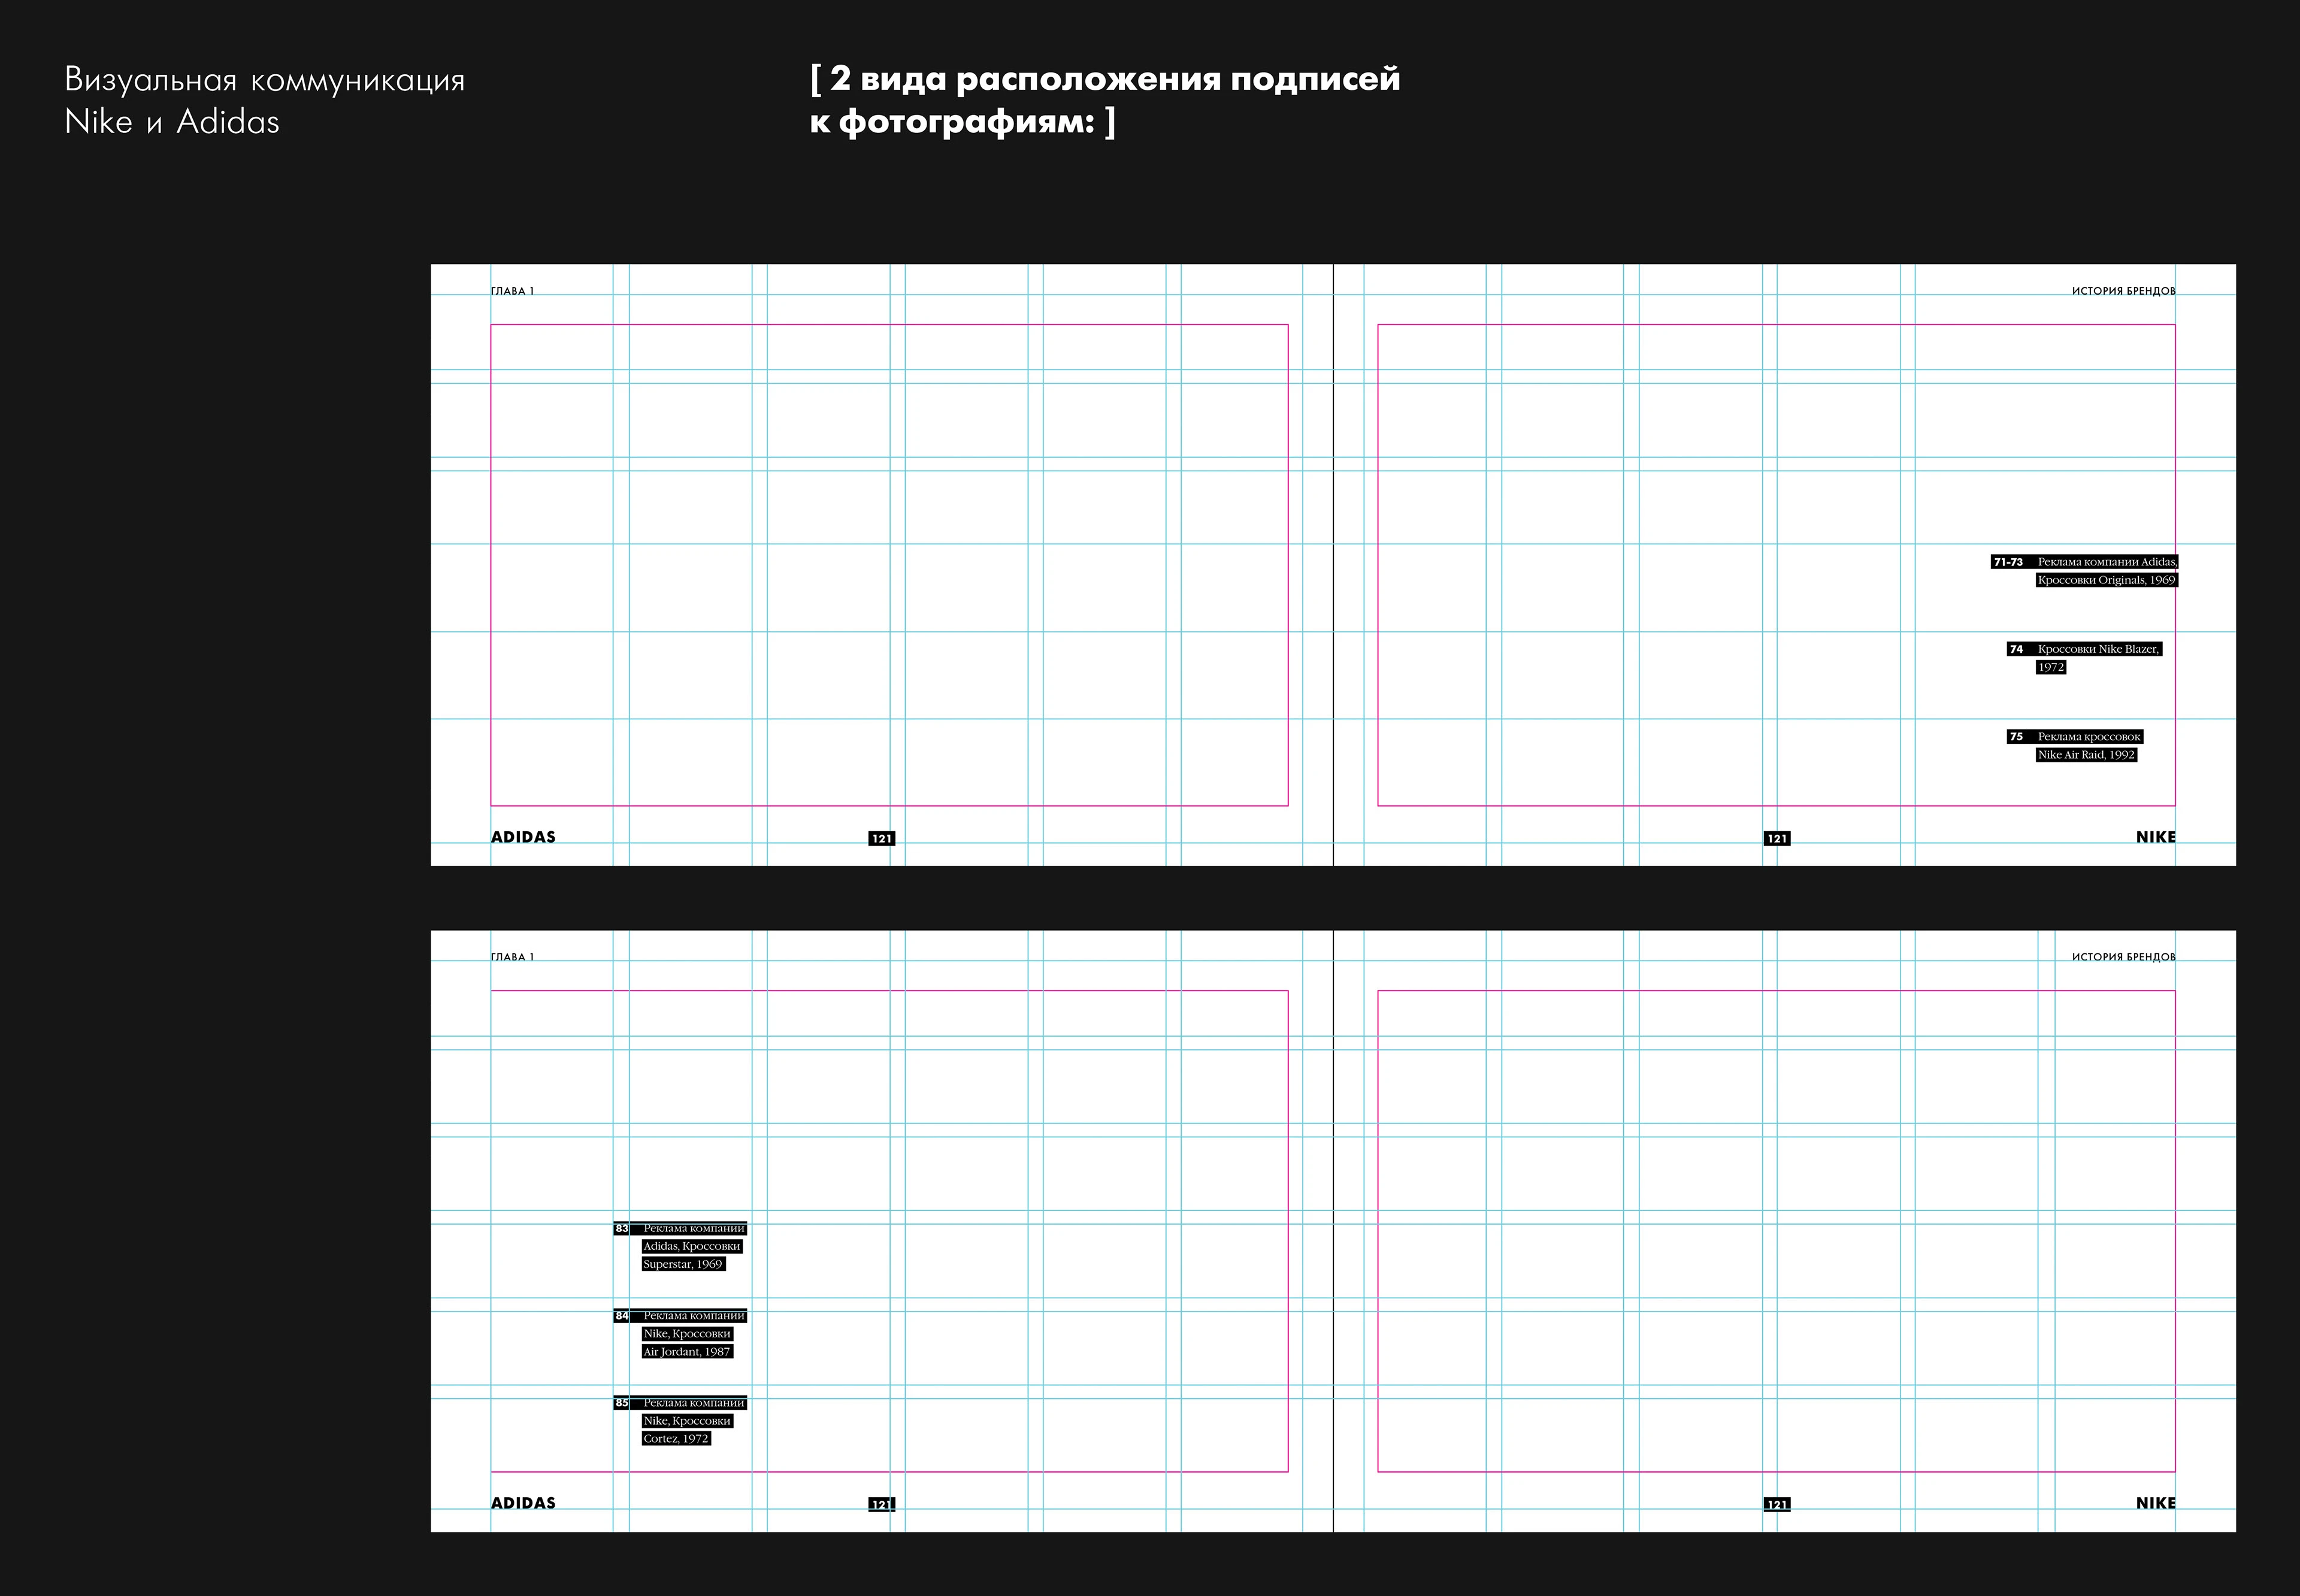Viewport: 2300px width, 1596px height.
Task: Click caption line 'Cortez, 1972'
Action: [675, 1439]
